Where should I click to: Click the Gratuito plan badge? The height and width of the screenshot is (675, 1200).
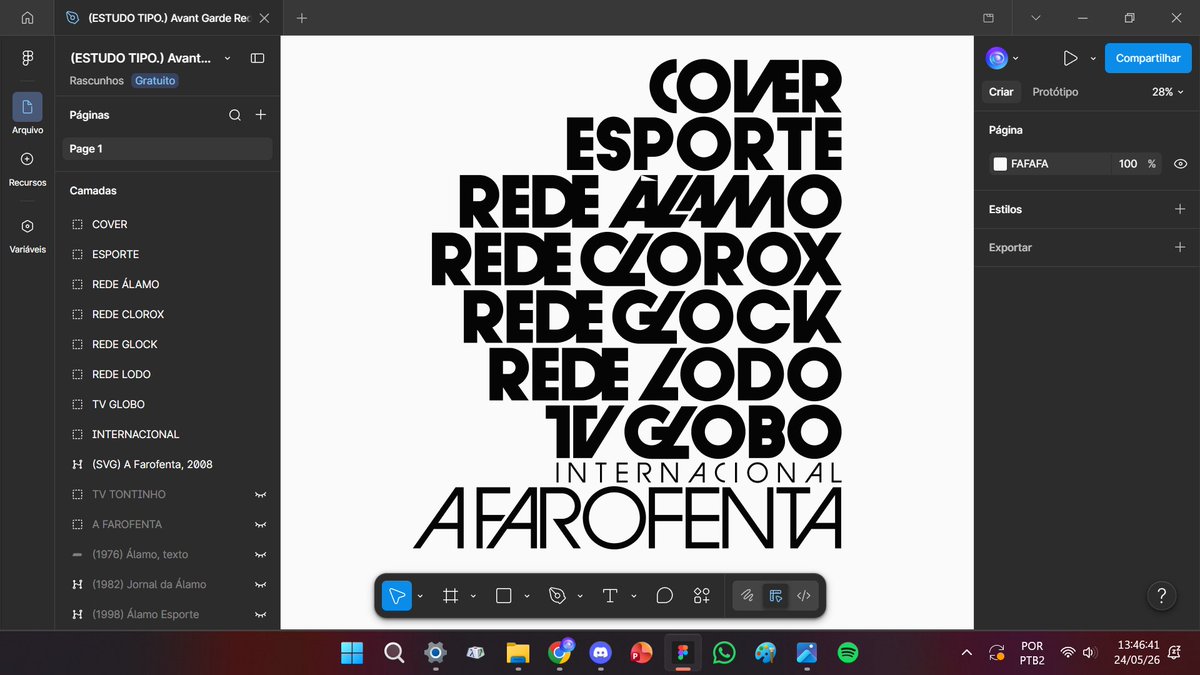155,80
